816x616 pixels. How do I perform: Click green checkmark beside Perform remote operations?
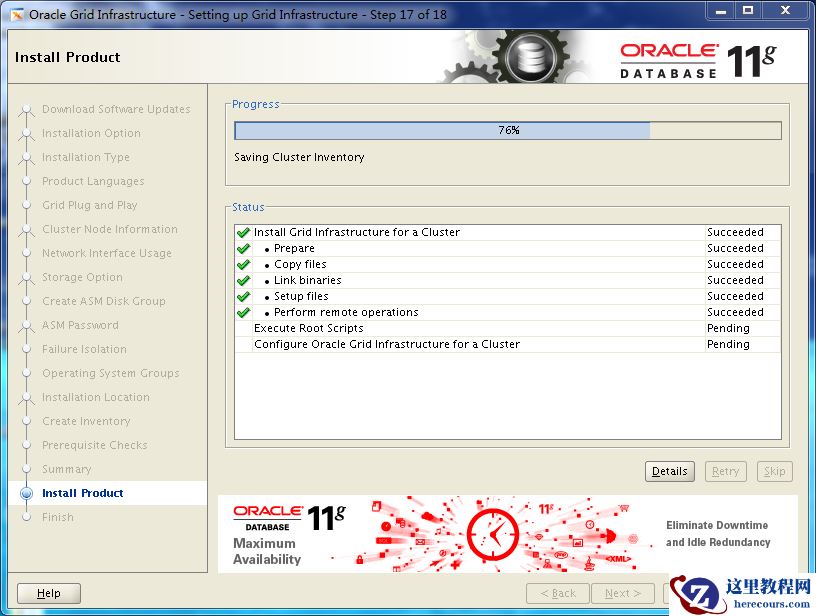(243, 313)
